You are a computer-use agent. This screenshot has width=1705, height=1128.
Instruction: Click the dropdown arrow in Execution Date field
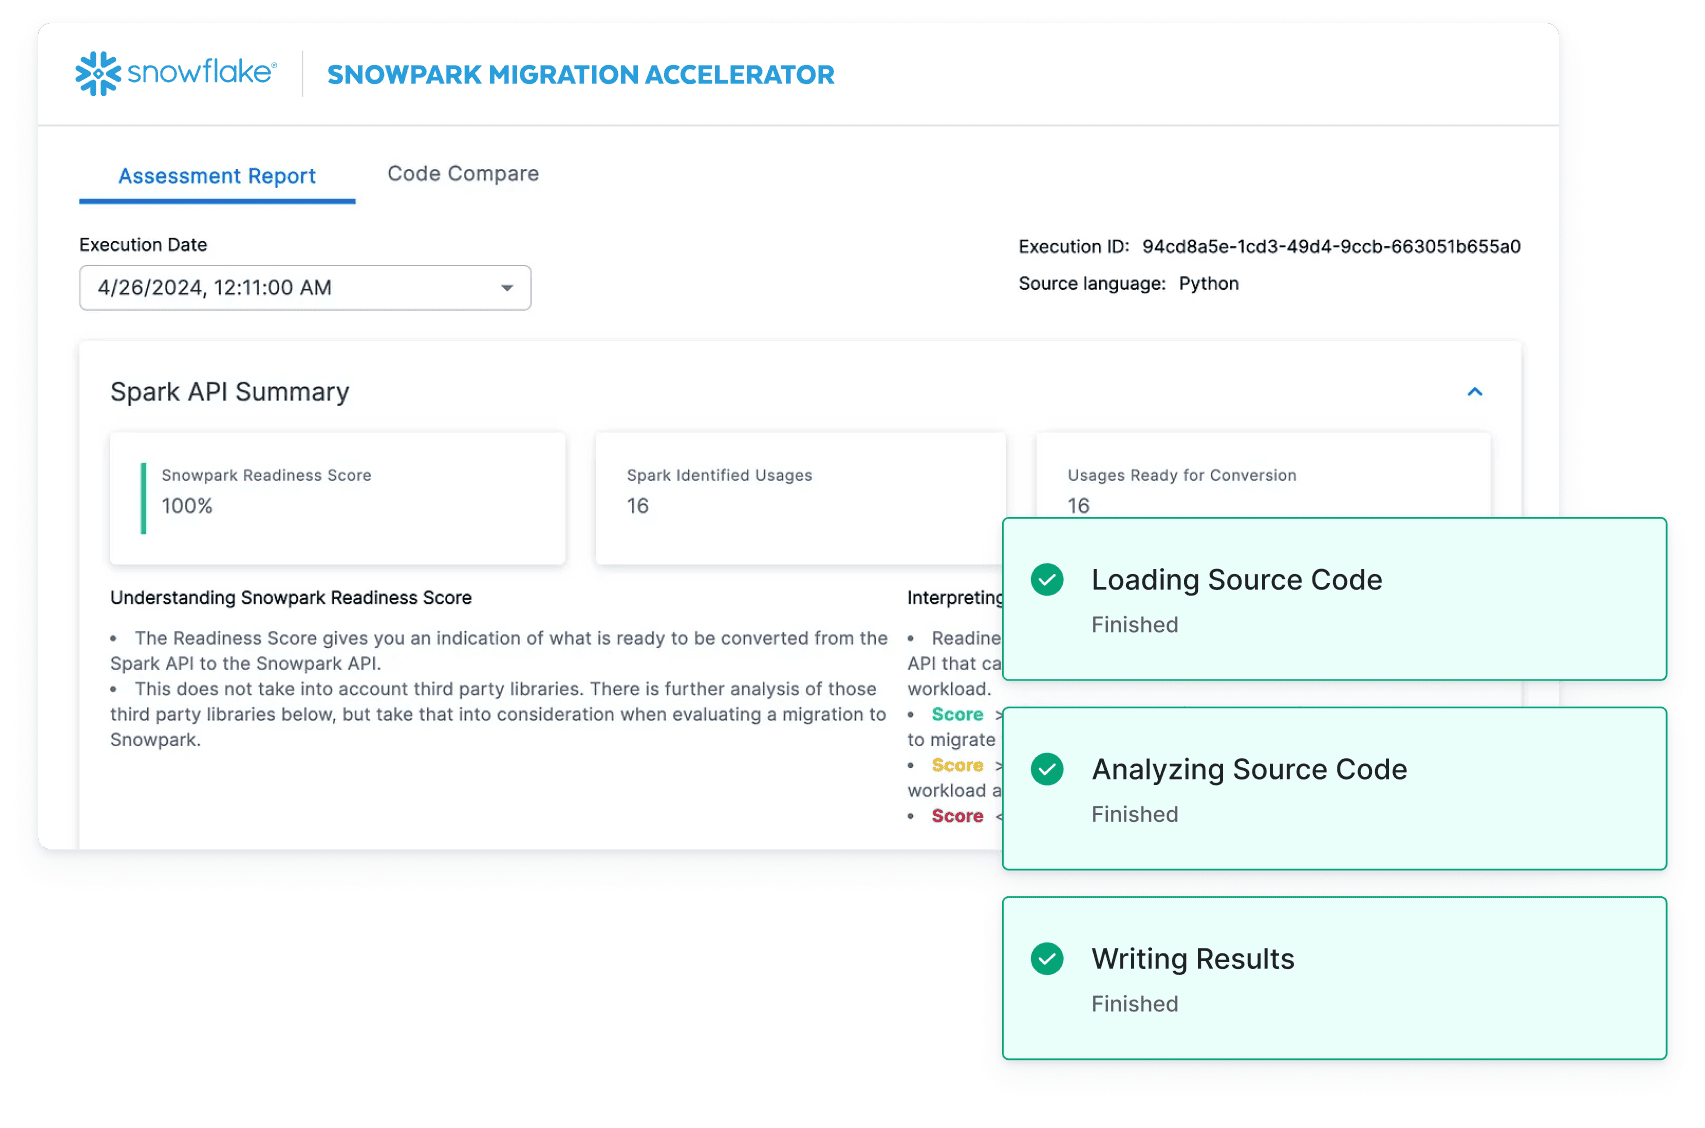click(x=506, y=288)
